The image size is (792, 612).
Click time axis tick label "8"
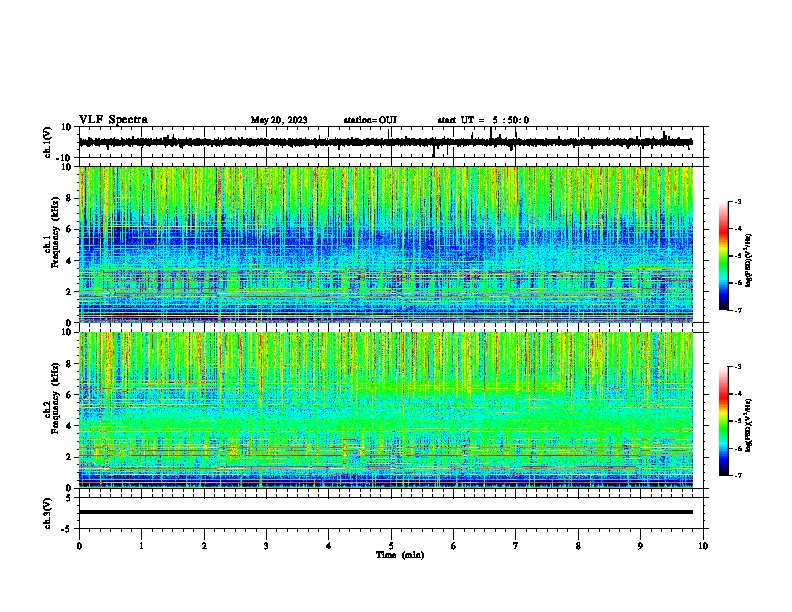pyautogui.click(x=578, y=546)
